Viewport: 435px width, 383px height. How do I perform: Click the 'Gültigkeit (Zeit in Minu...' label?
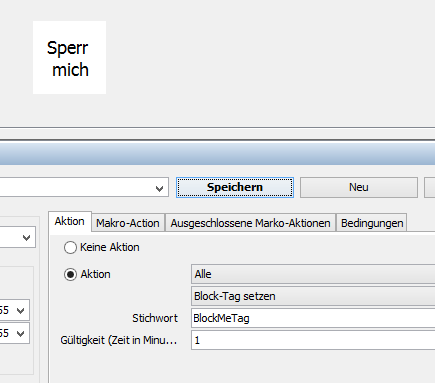click(x=119, y=340)
